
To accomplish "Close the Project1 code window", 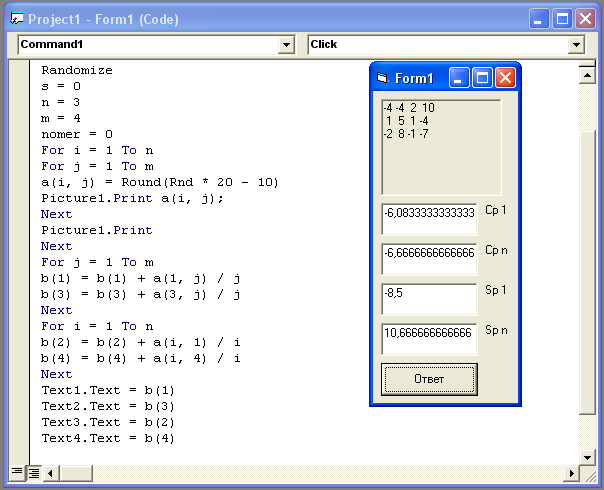I will [x=586, y=18].
